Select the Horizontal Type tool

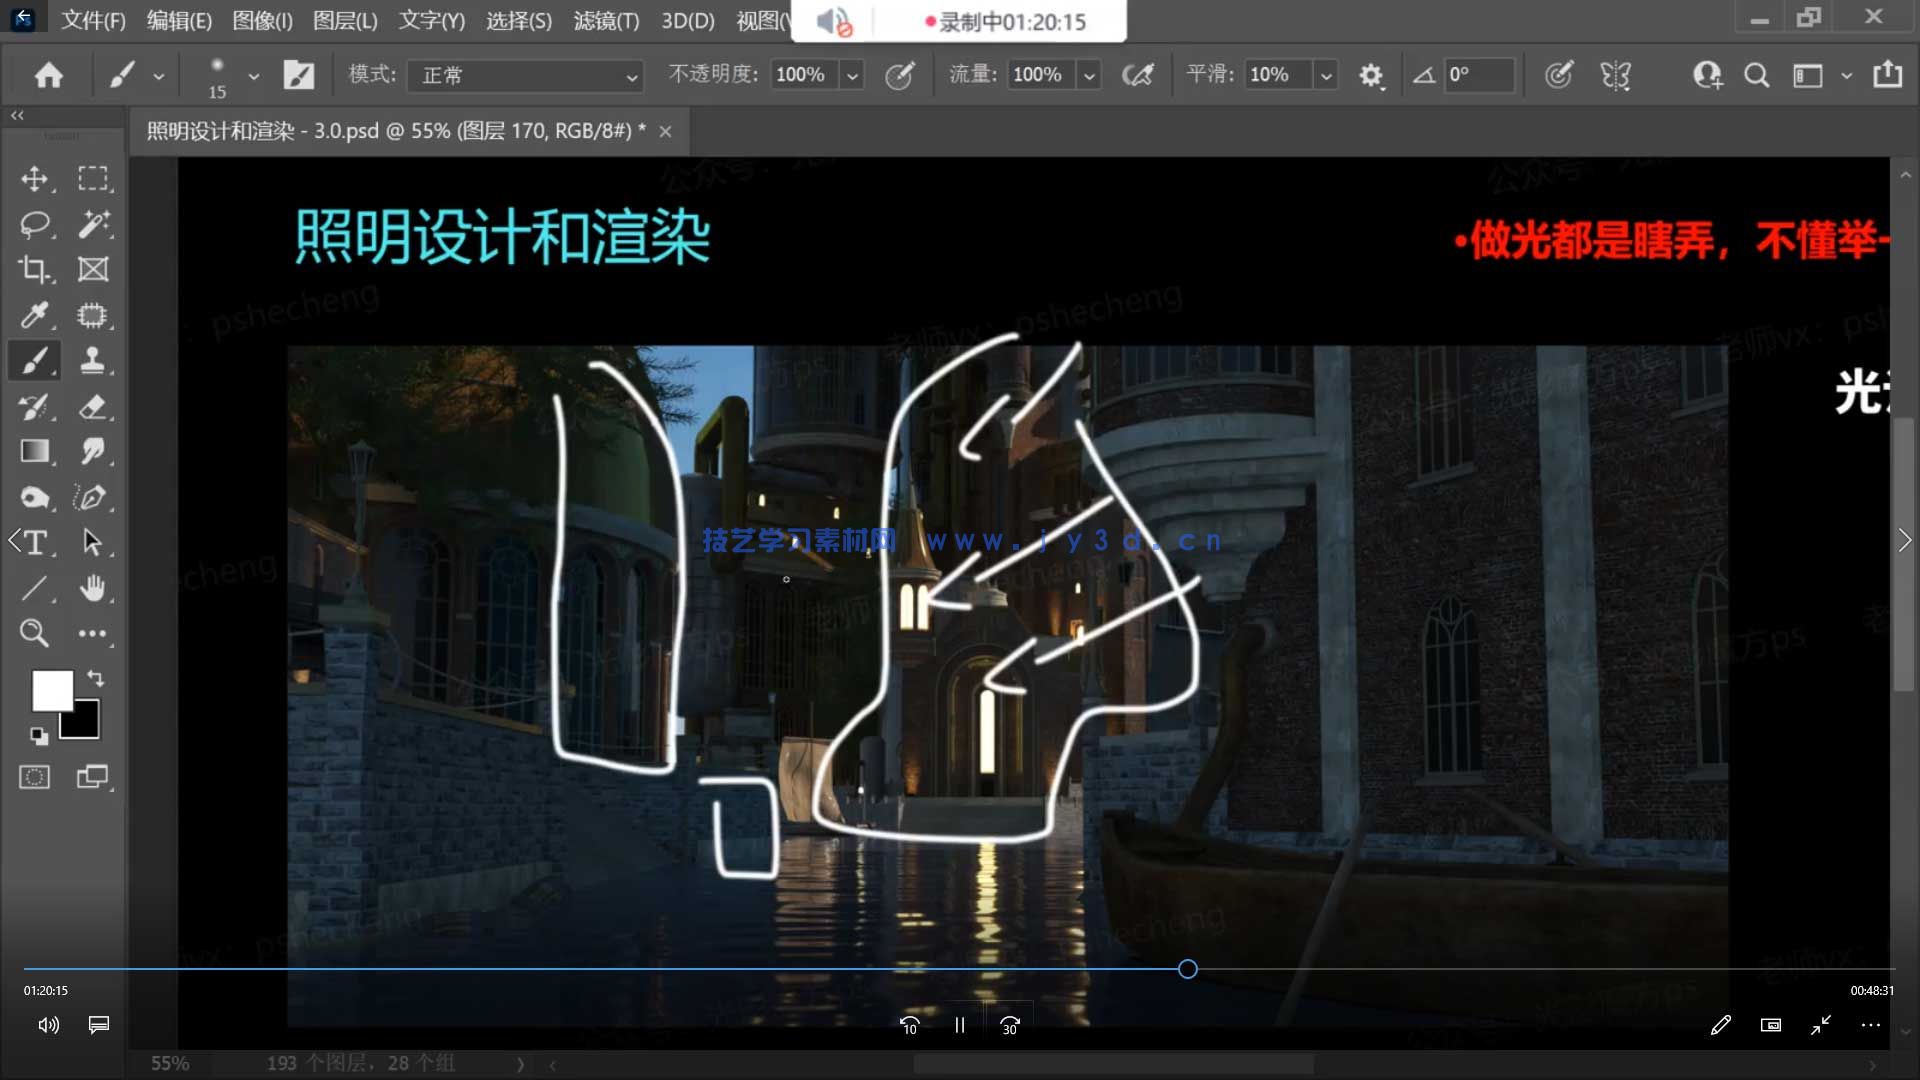tap(36, 542)
